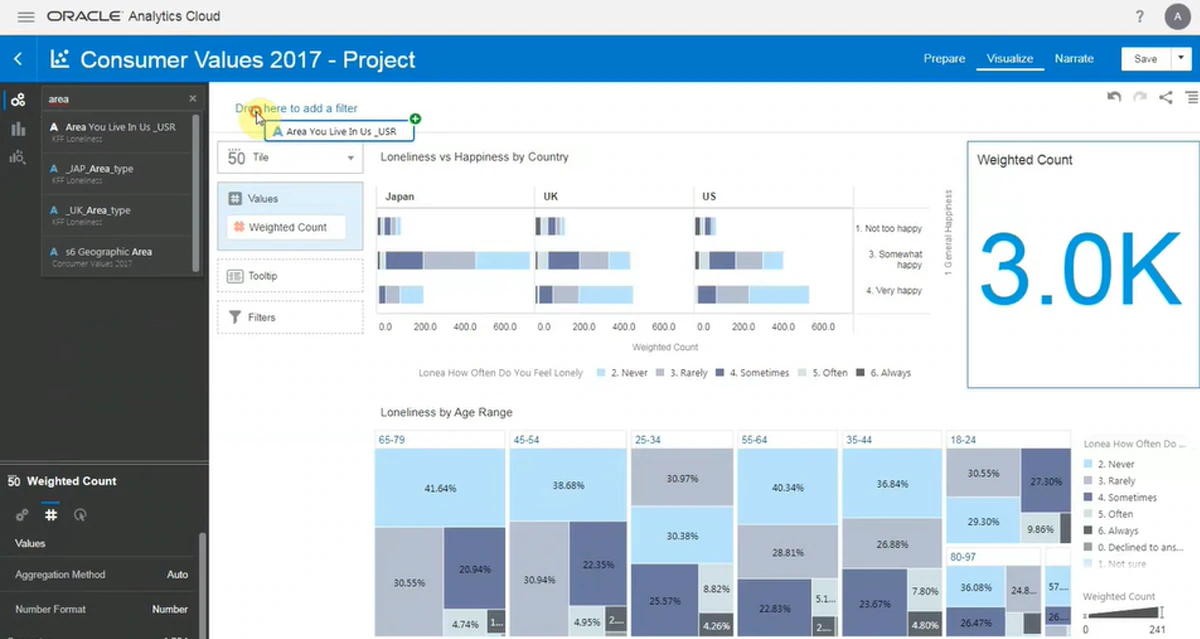Open the Save options dropdown arrow
The width and height of the screenshot is (1200, 639).
[x=1180, y=59]
